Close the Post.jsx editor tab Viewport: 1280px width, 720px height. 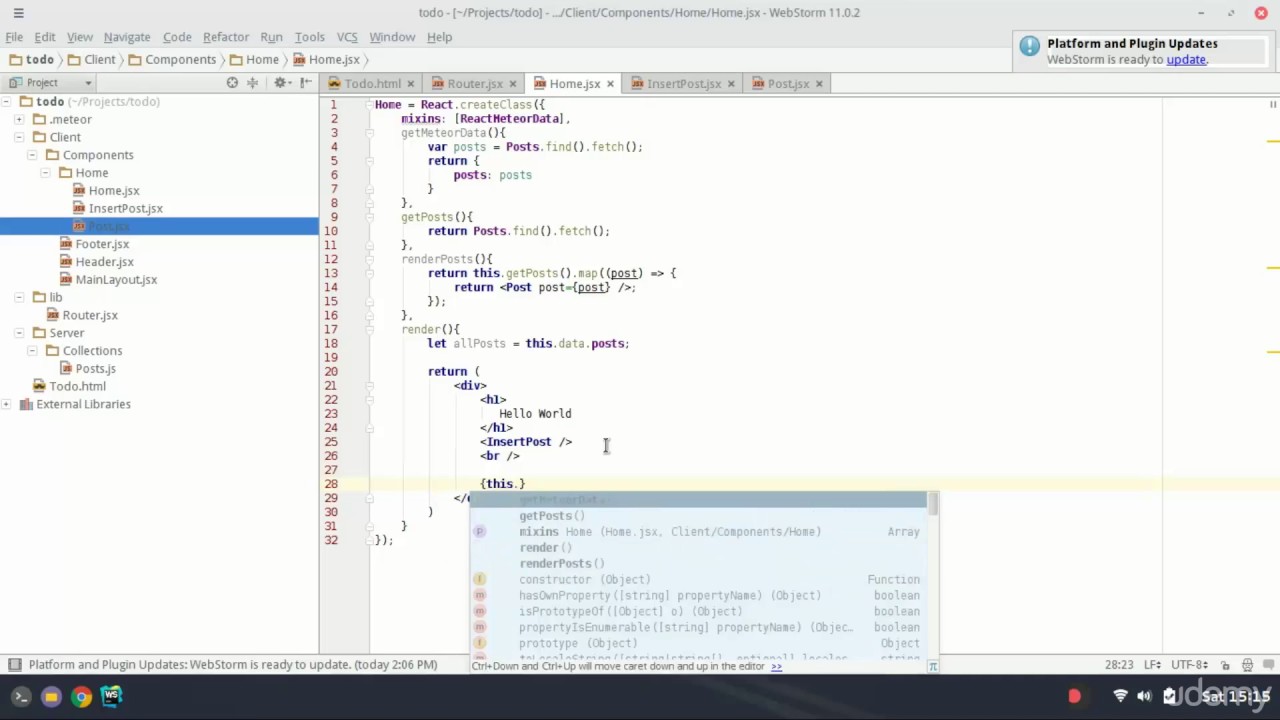point(819,84)
